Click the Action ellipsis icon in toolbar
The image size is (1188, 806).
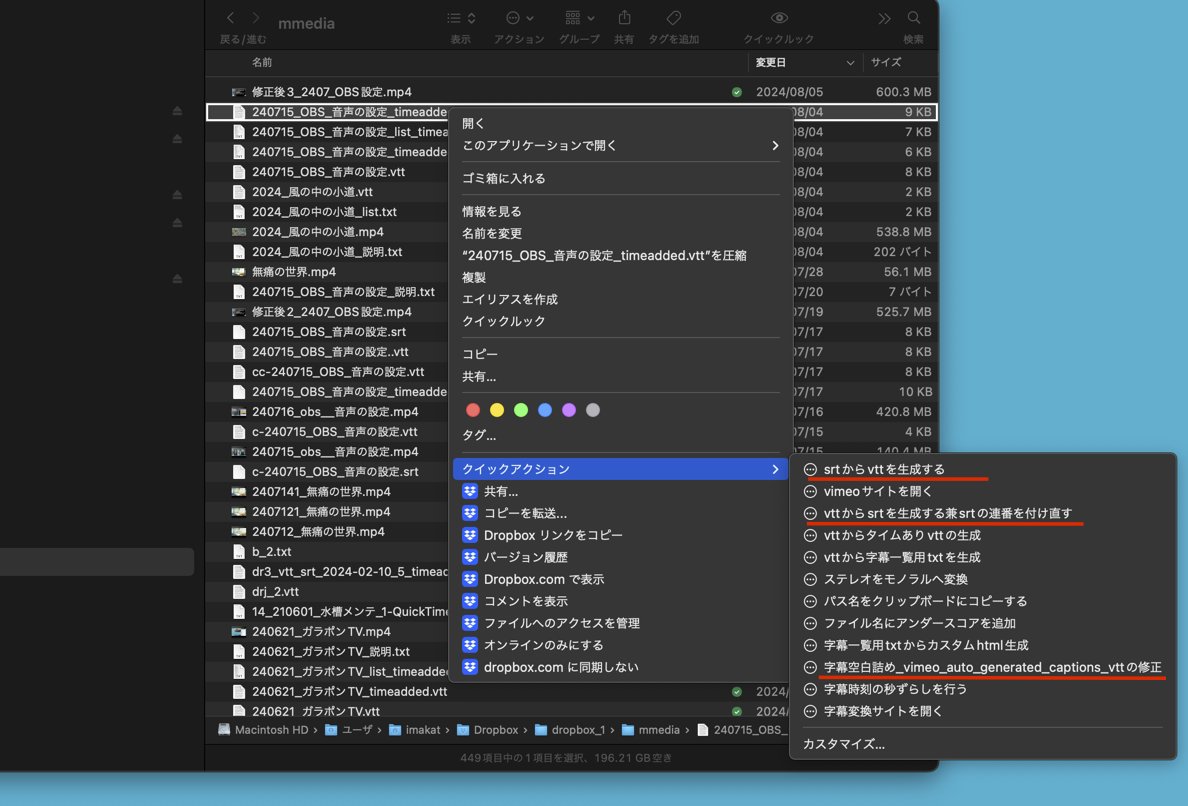pos(518,18)
